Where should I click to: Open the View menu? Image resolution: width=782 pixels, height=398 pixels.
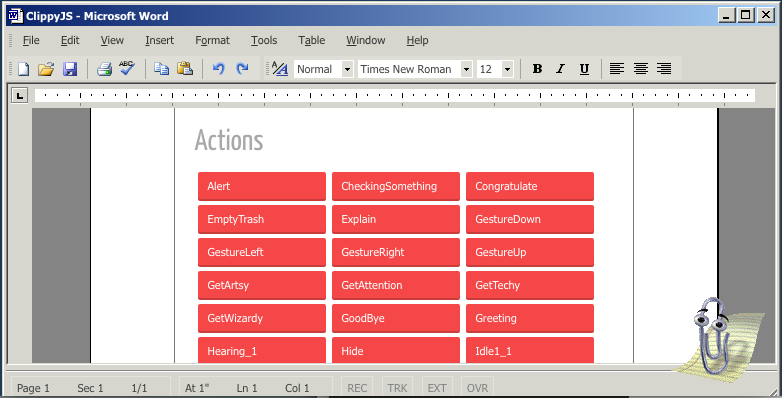click(x=112, y=40)
